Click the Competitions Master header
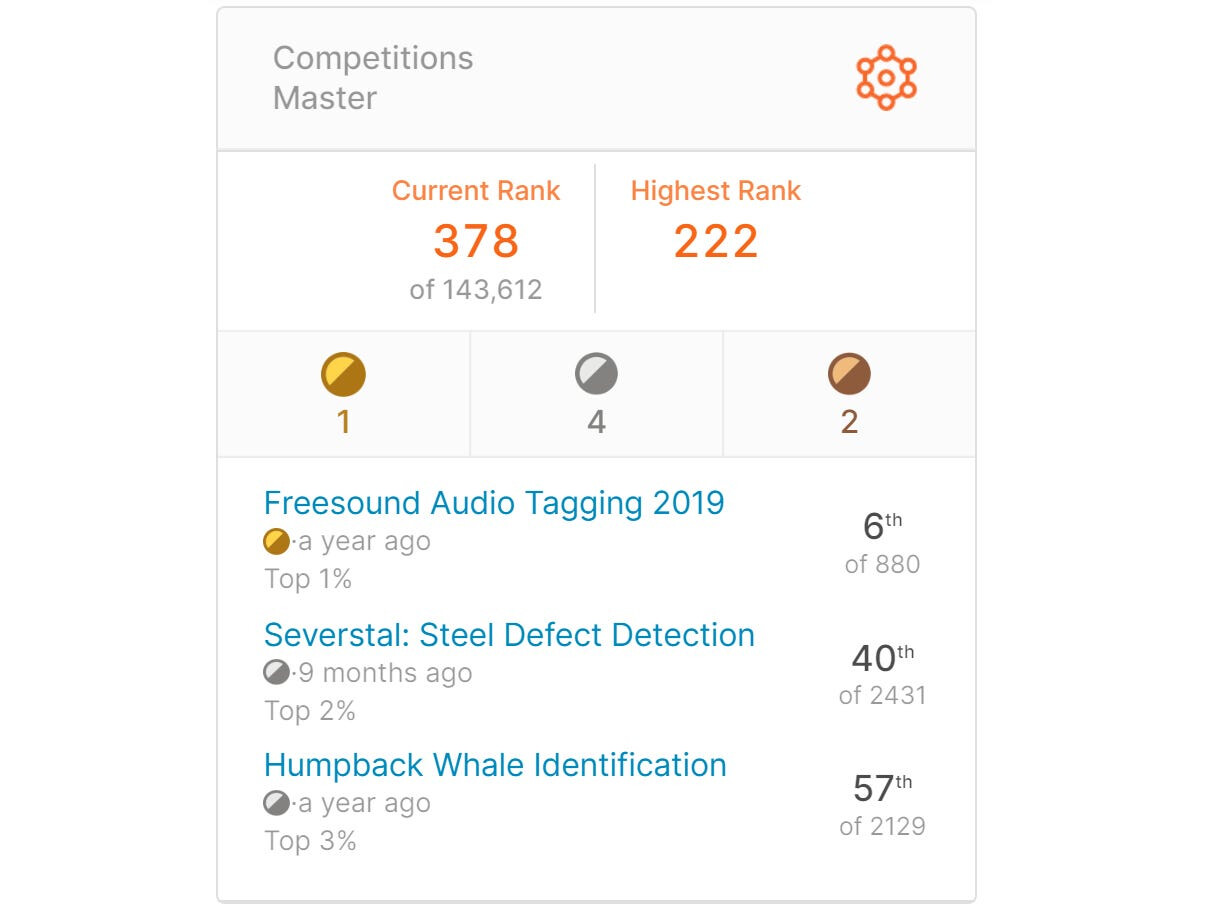The width and height of the screenshot is (1215, 911). point(373,78)
